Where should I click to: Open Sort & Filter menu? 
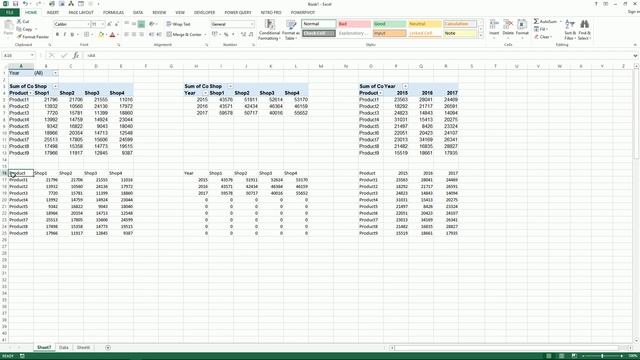click(x=570, y=30)
